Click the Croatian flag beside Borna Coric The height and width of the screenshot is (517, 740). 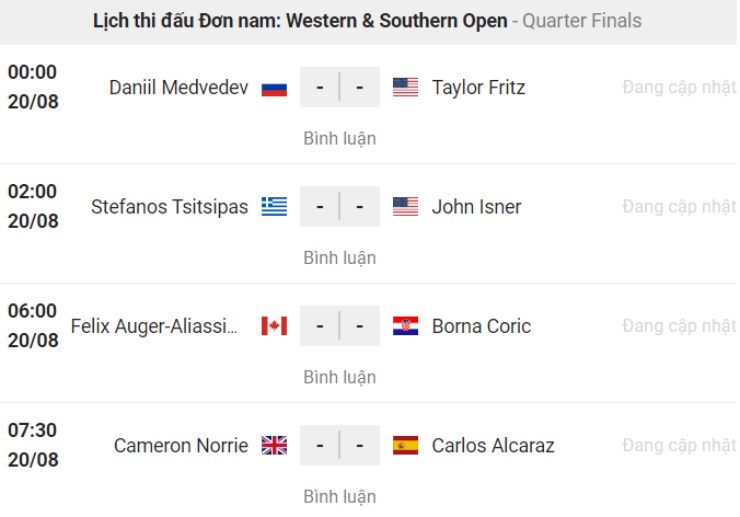406,326
